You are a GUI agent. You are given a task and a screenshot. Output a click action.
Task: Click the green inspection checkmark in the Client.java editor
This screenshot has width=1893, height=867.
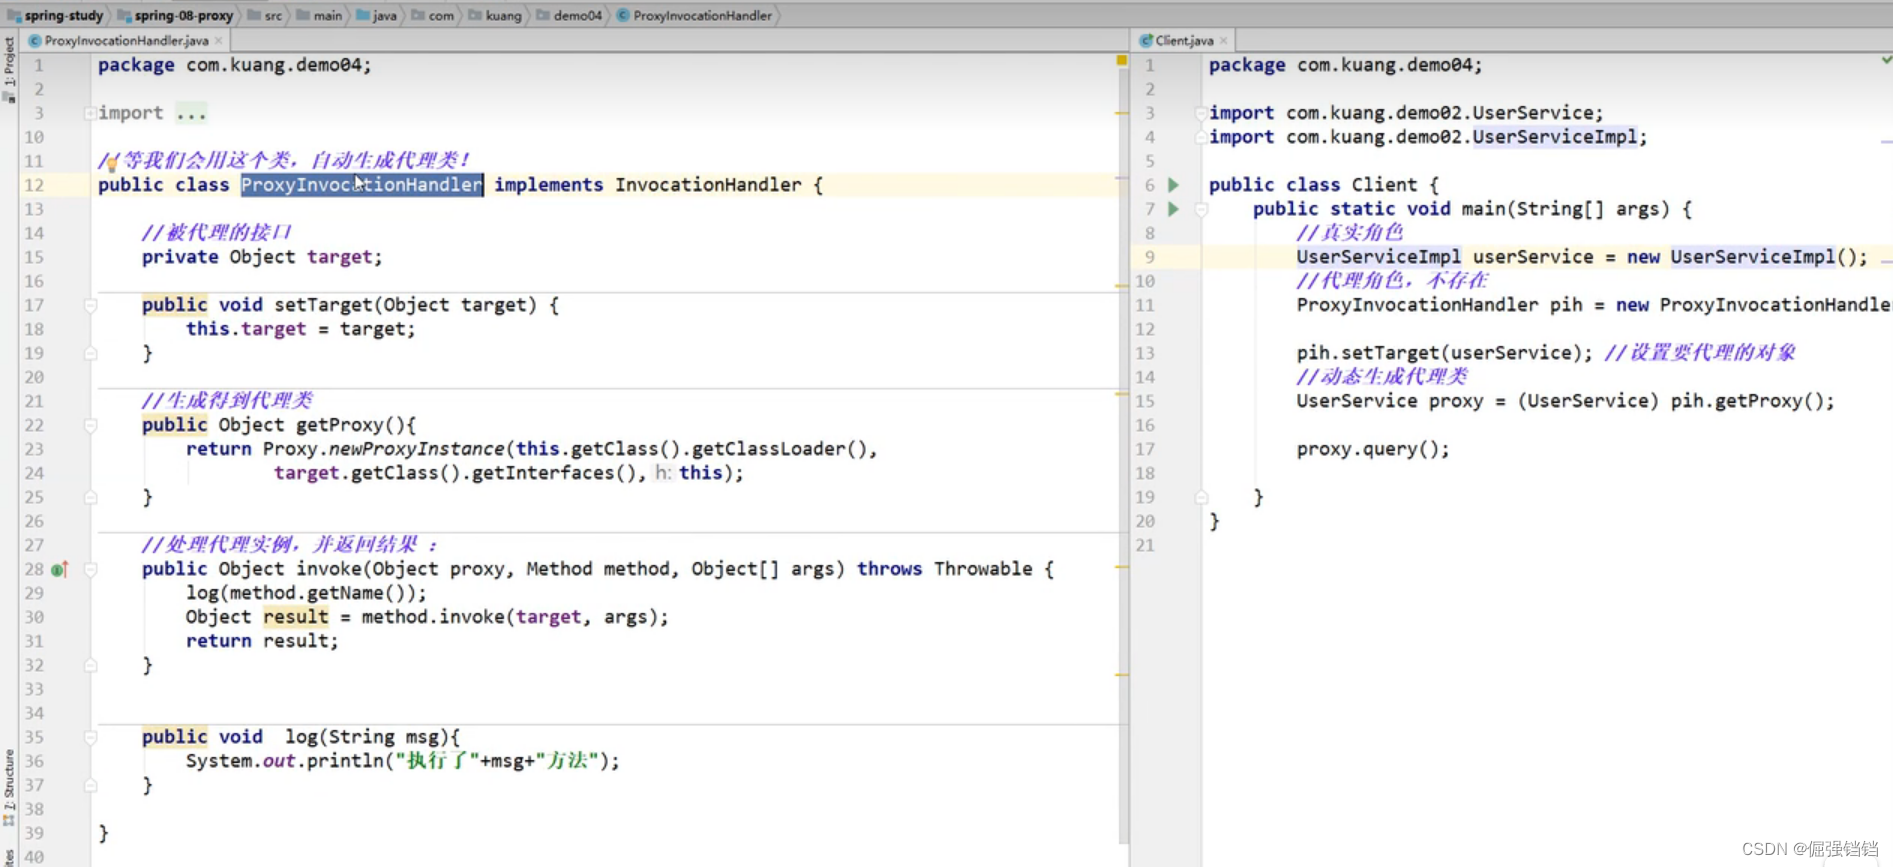pos(1886,60)
